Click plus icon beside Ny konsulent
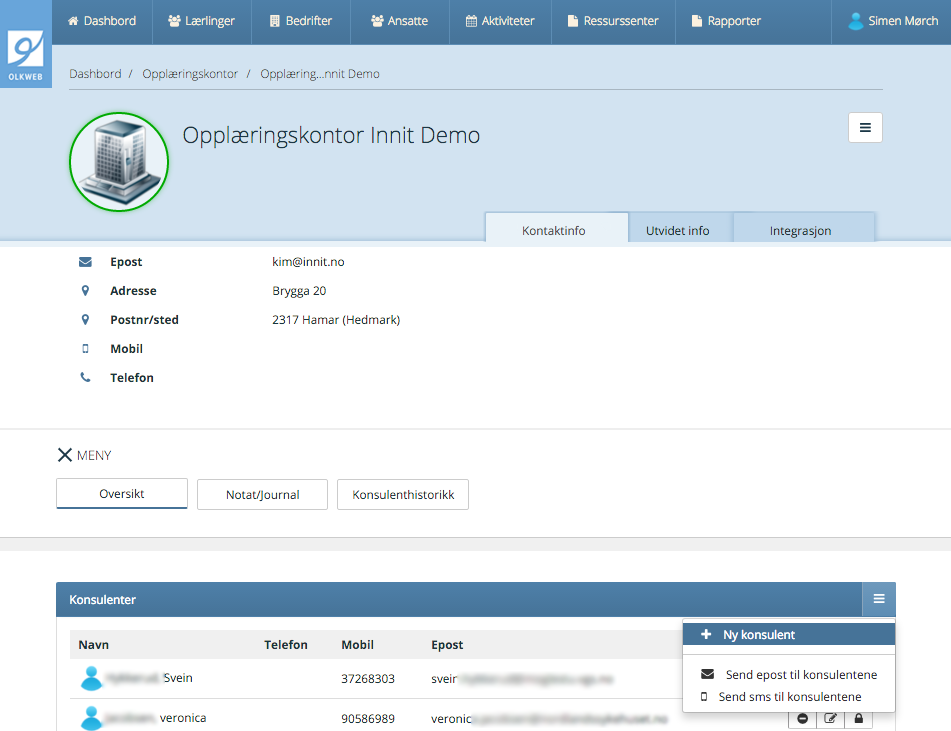This screenshot has height=731, width=951. tap(706, 635)
